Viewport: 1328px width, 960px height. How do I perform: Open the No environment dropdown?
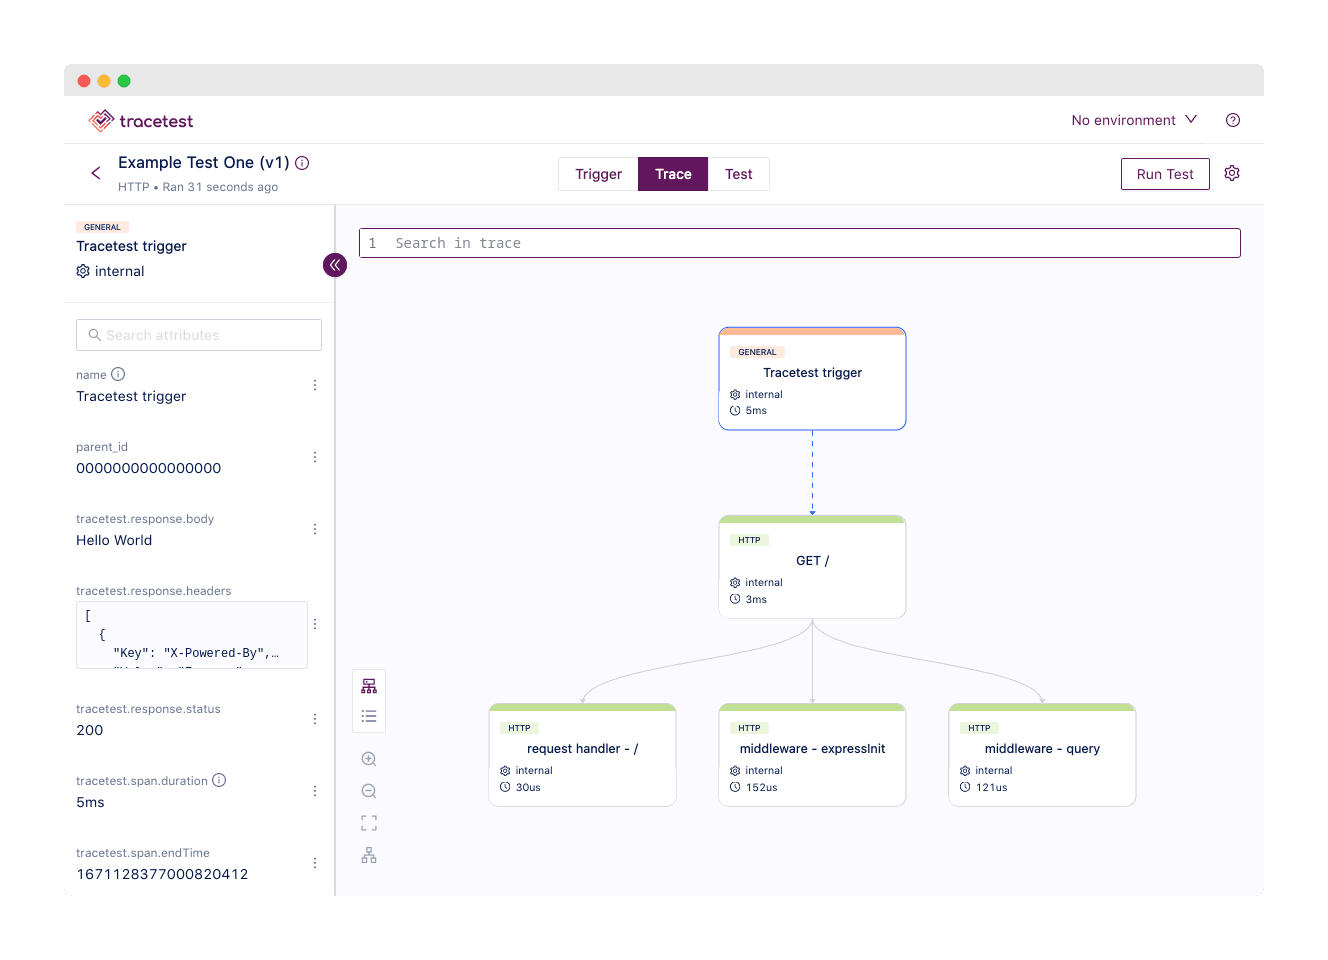click(1134, 120)
